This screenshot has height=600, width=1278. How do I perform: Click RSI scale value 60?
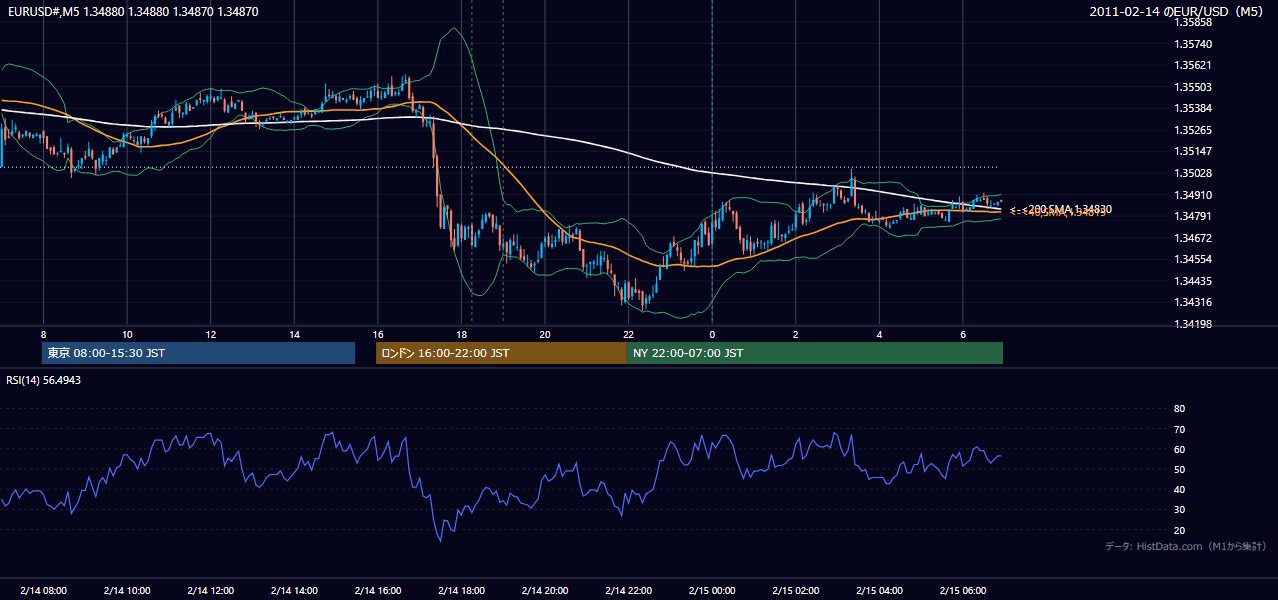(x=1179, y=449)
